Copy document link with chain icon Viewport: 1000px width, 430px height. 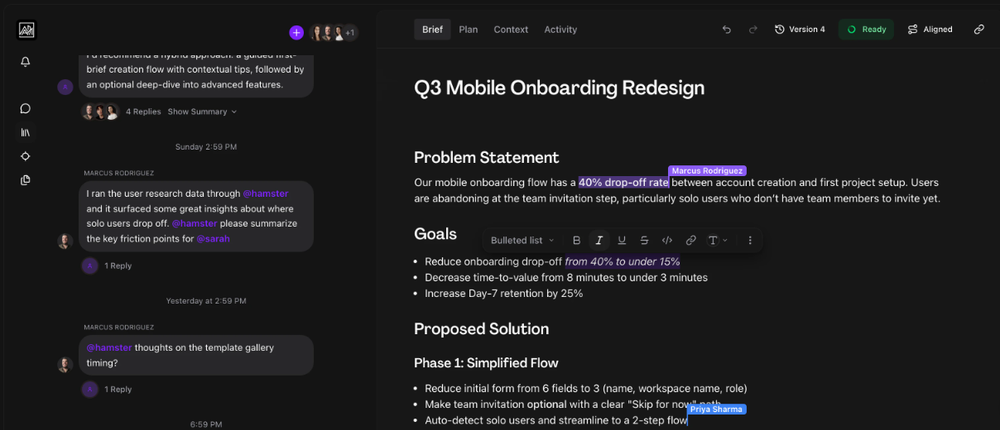[979, 30]
